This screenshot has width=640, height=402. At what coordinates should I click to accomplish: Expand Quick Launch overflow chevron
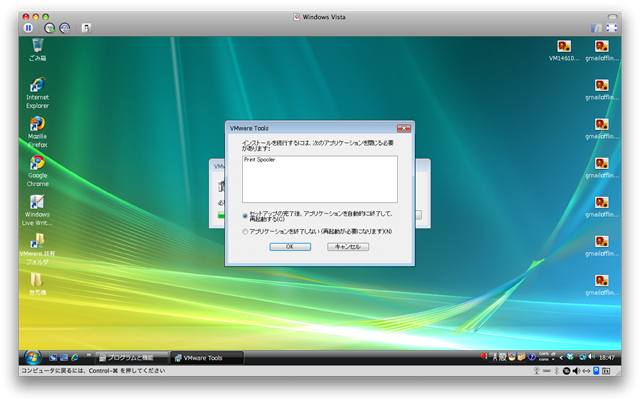point(88,355)
